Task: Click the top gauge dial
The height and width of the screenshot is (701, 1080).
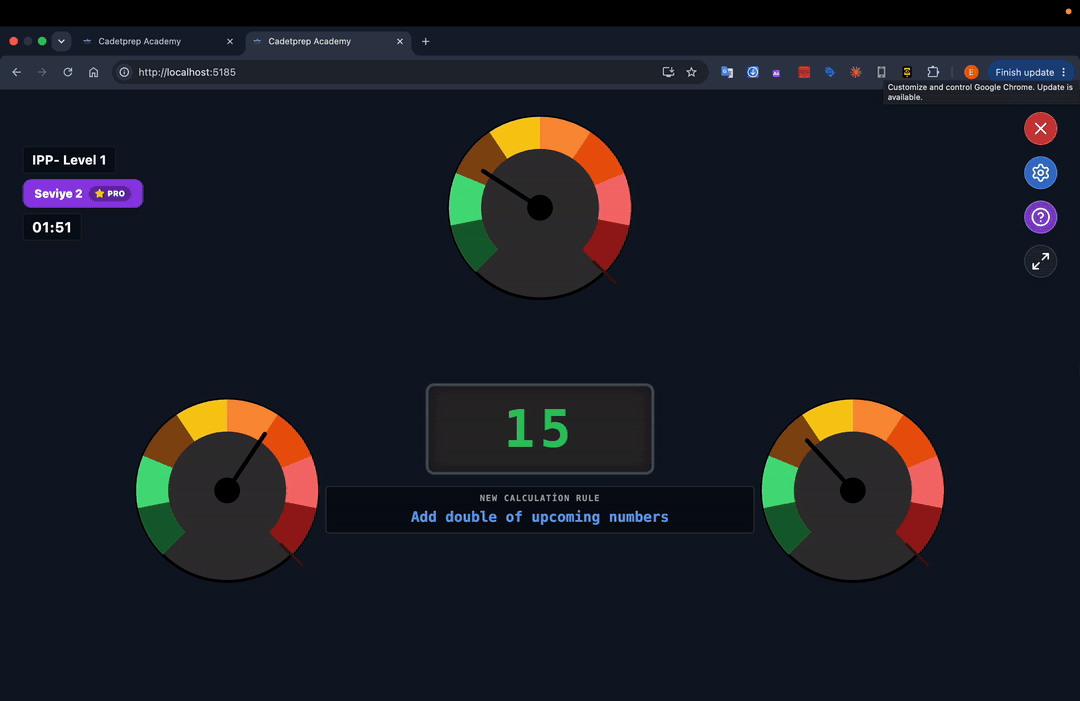Action: [540, 207]
